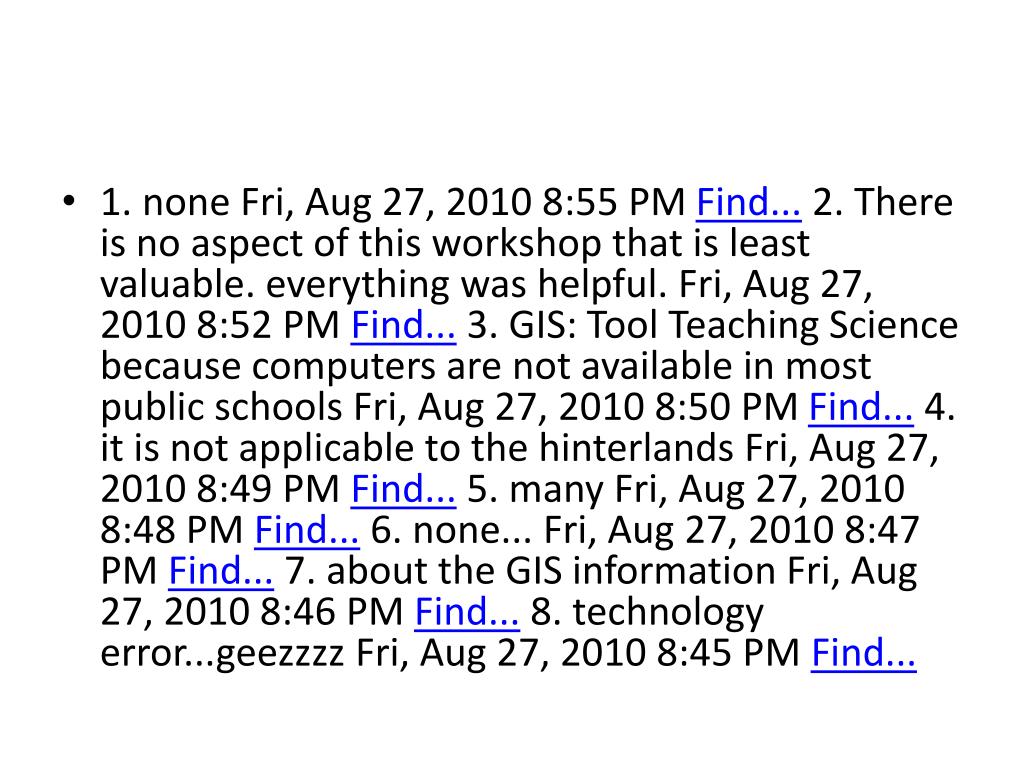Click the Find... link after 8:49 PM
The height and width of the screenshot is (768, 1024).
pos(403,490)
